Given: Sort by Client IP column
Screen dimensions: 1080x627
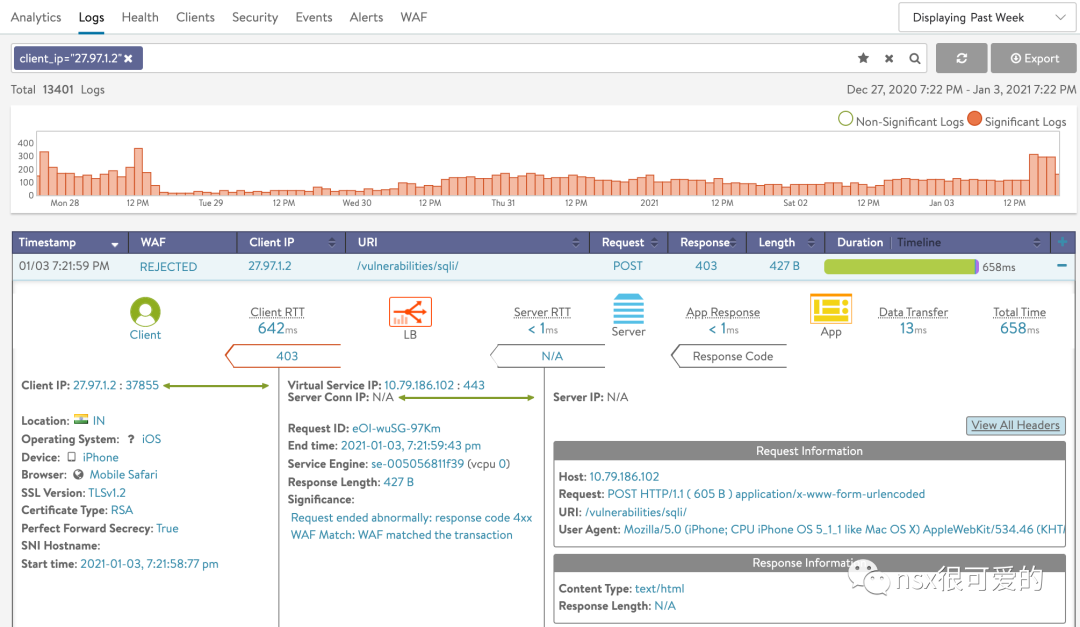Looking at the screenshot, I should 331,243.
